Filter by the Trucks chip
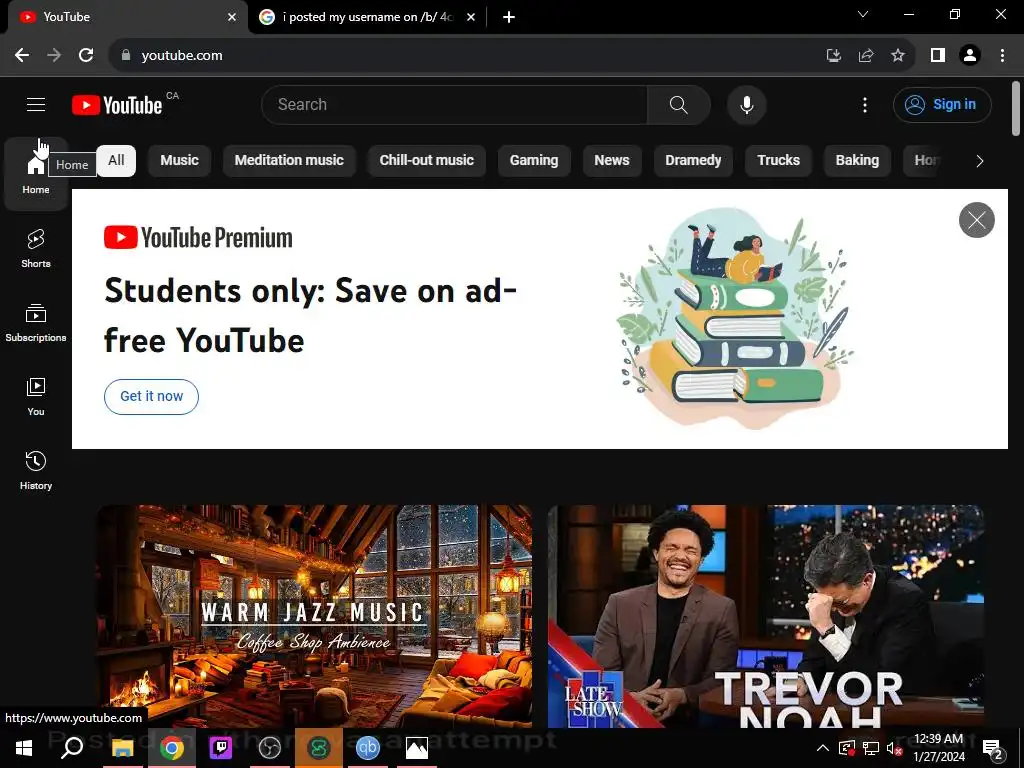 click(778, 161)
